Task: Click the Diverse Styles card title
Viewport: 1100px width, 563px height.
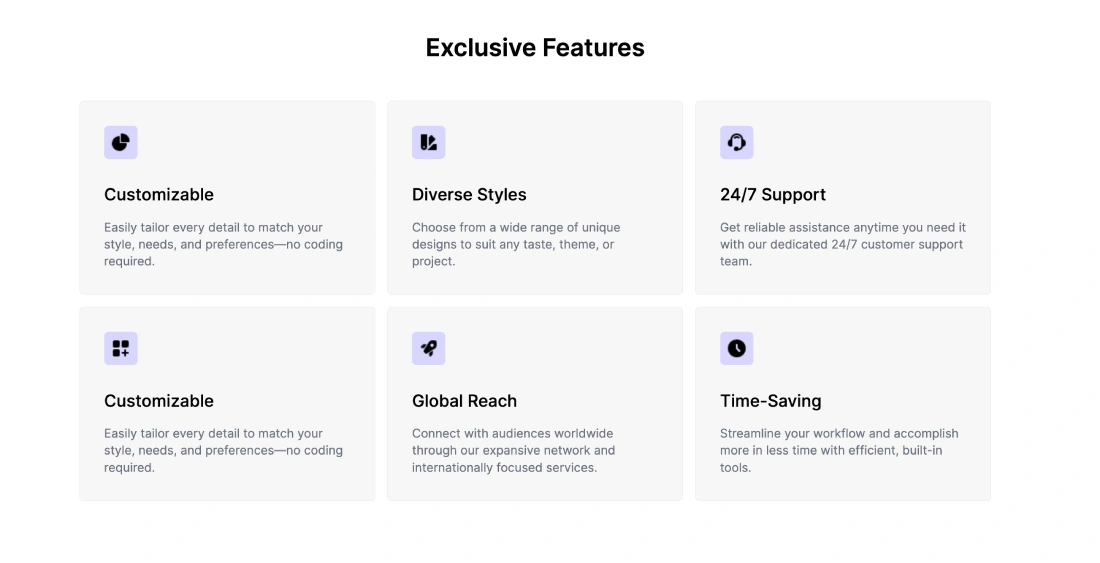Action: 469,194
